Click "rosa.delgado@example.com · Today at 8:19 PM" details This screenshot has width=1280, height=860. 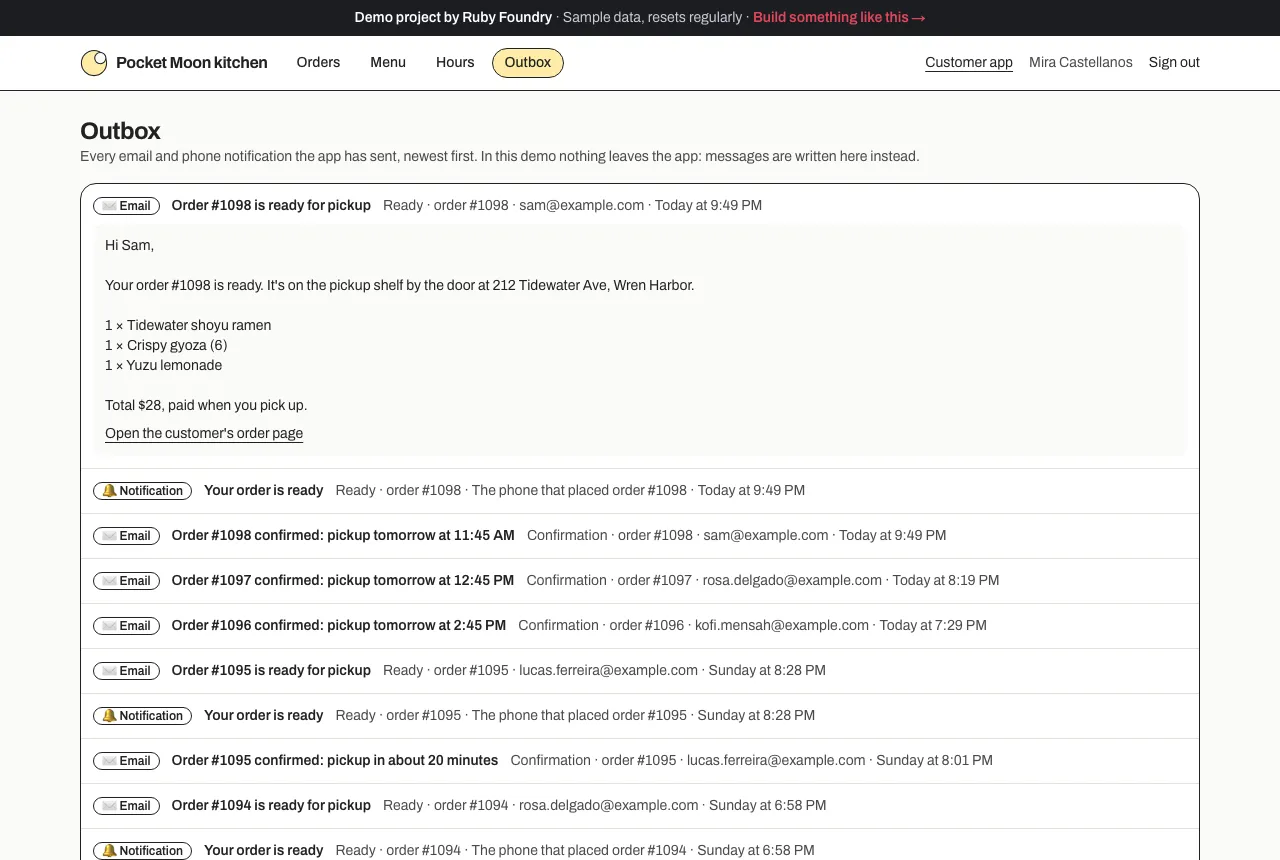[x=851, y=580]
